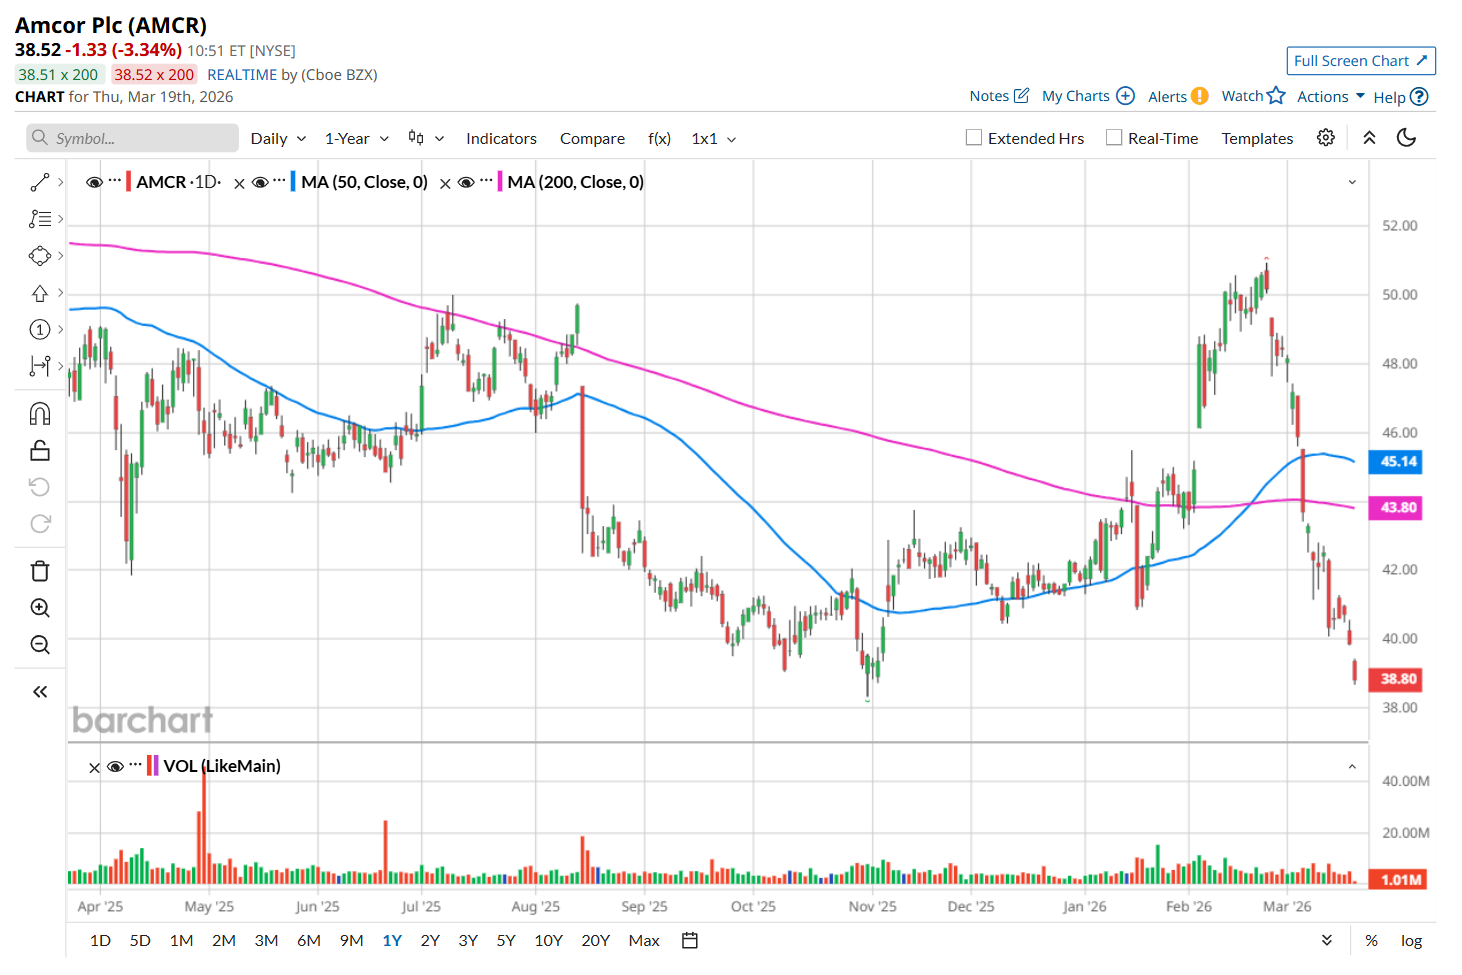Toggle visibility of MA 50 line
The width and height of the screenshot is (1462, 975).
(260, 182)
